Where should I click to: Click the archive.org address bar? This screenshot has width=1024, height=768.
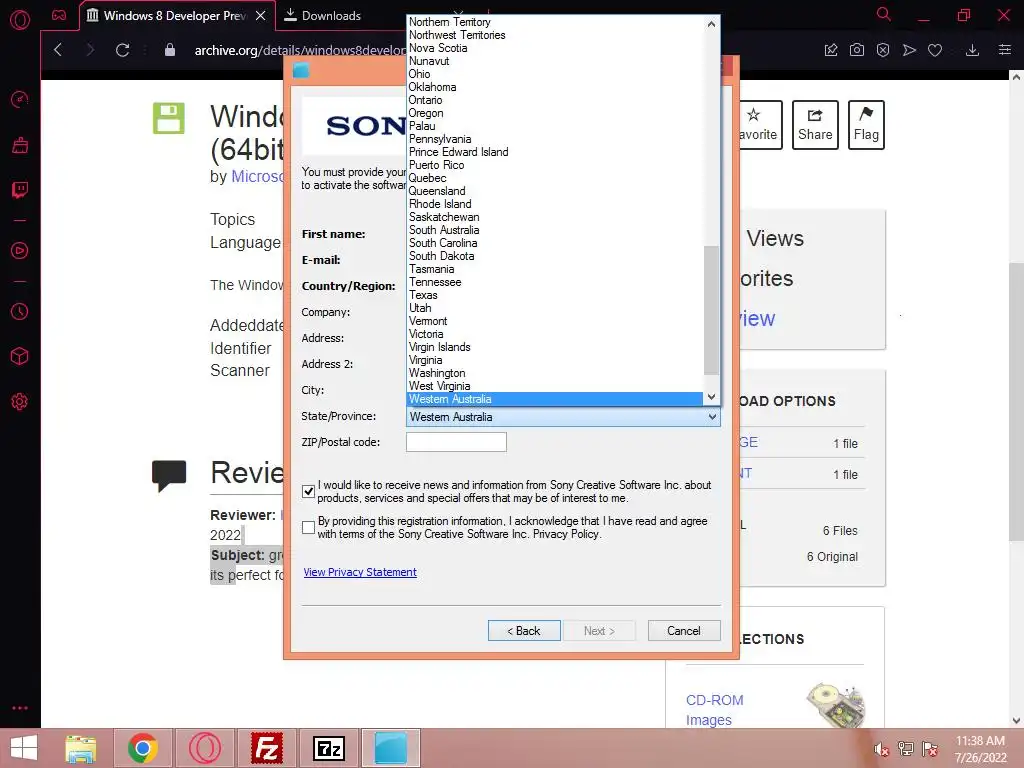pos(300,50)
